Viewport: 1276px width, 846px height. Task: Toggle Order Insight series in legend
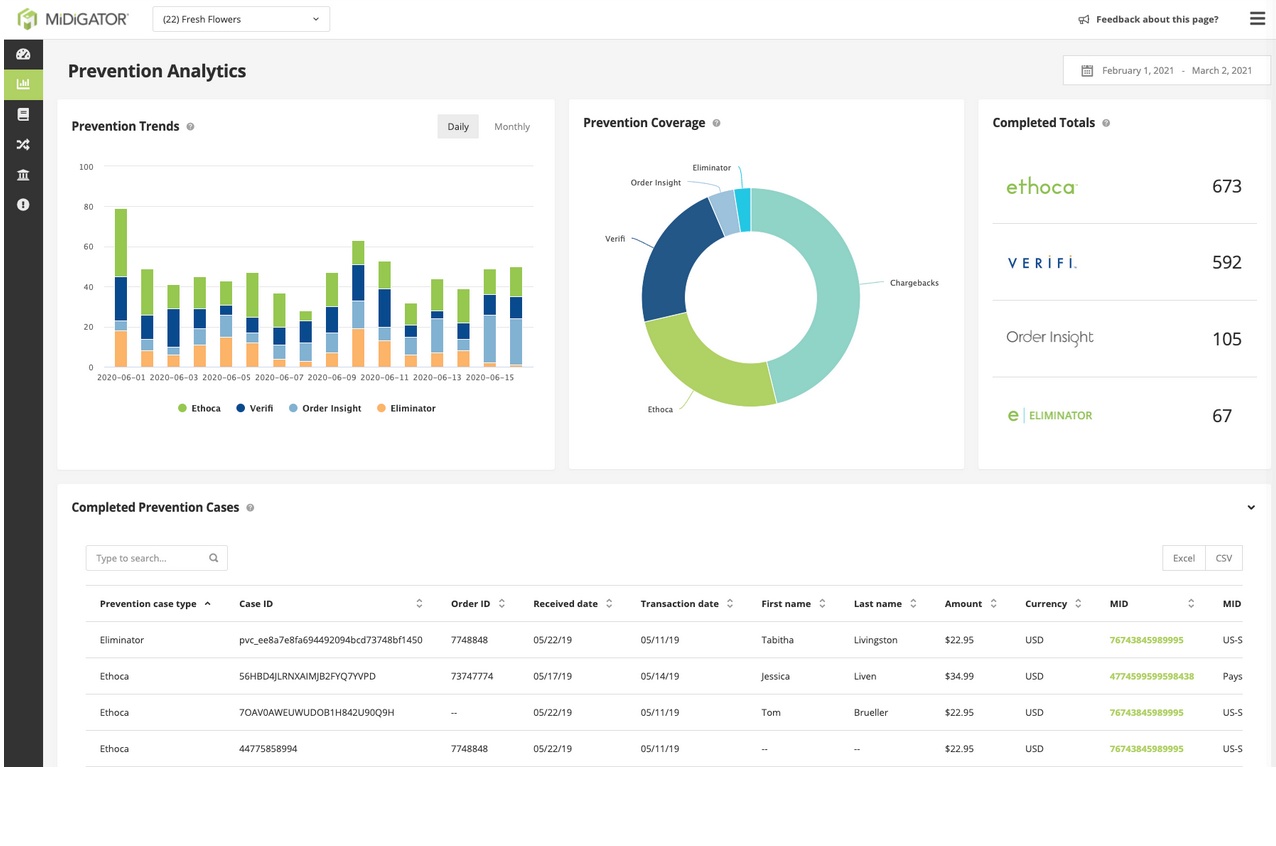pos(325,408)
